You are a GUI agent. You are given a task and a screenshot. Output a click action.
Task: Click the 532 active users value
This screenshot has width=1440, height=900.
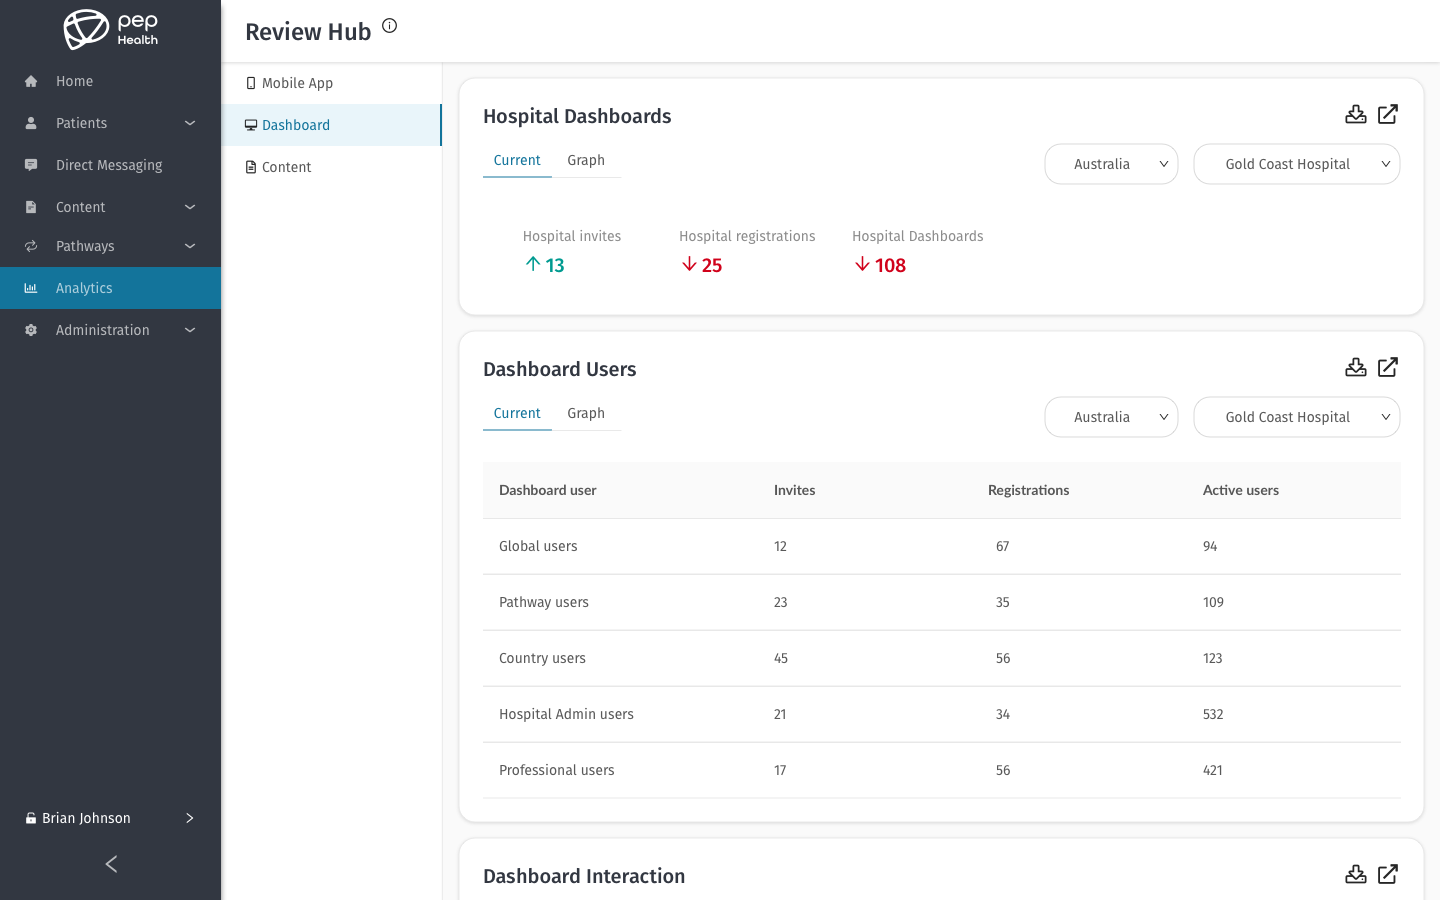coord(1213,714)
